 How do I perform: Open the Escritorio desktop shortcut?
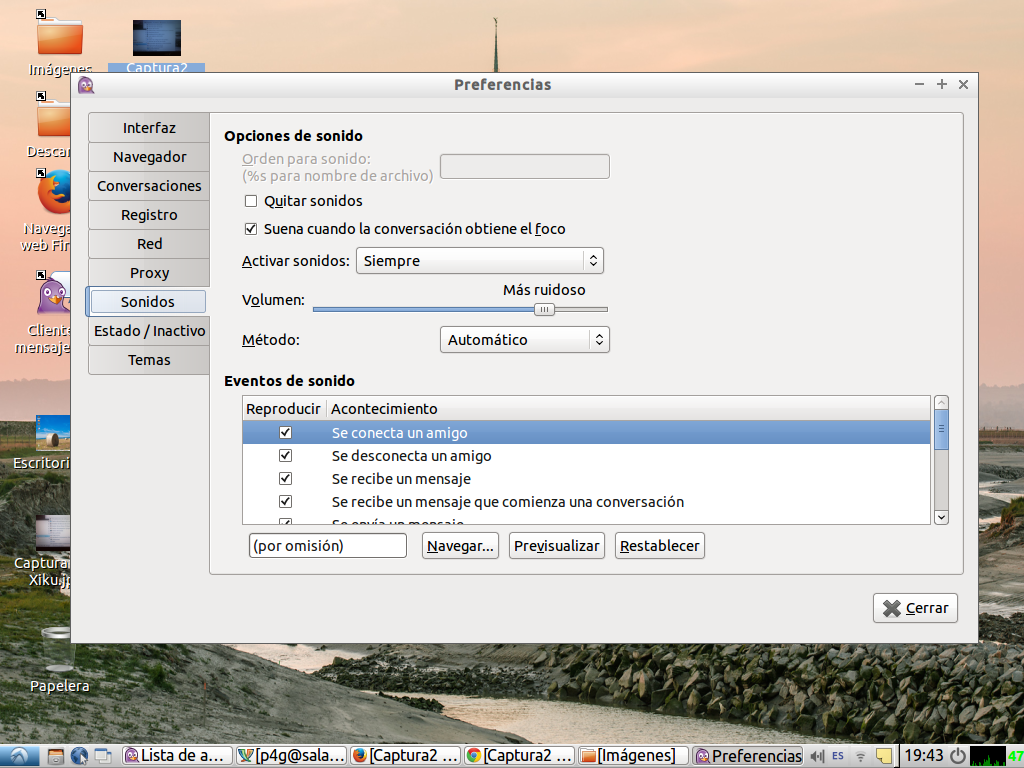pos(53,432)
